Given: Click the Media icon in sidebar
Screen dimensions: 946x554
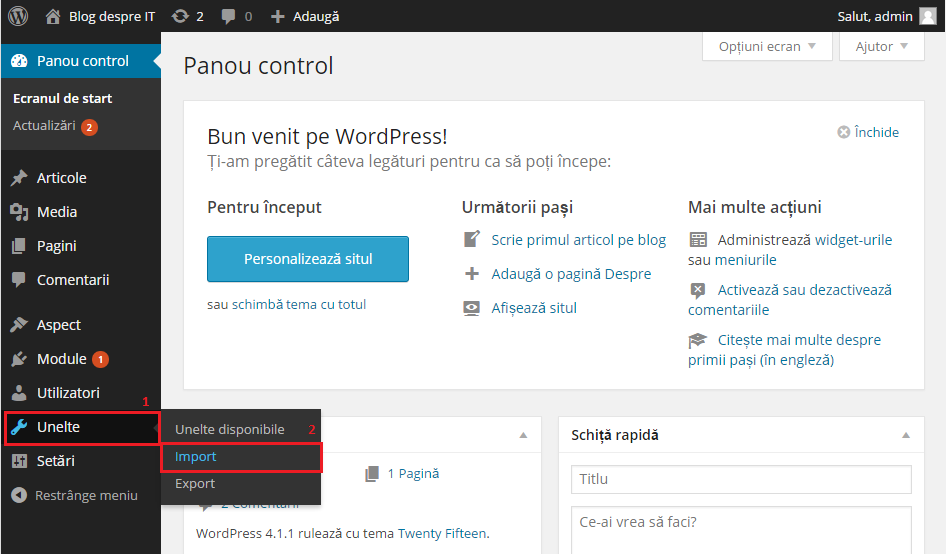Looking at the screenshot, I should coord(19,212).
